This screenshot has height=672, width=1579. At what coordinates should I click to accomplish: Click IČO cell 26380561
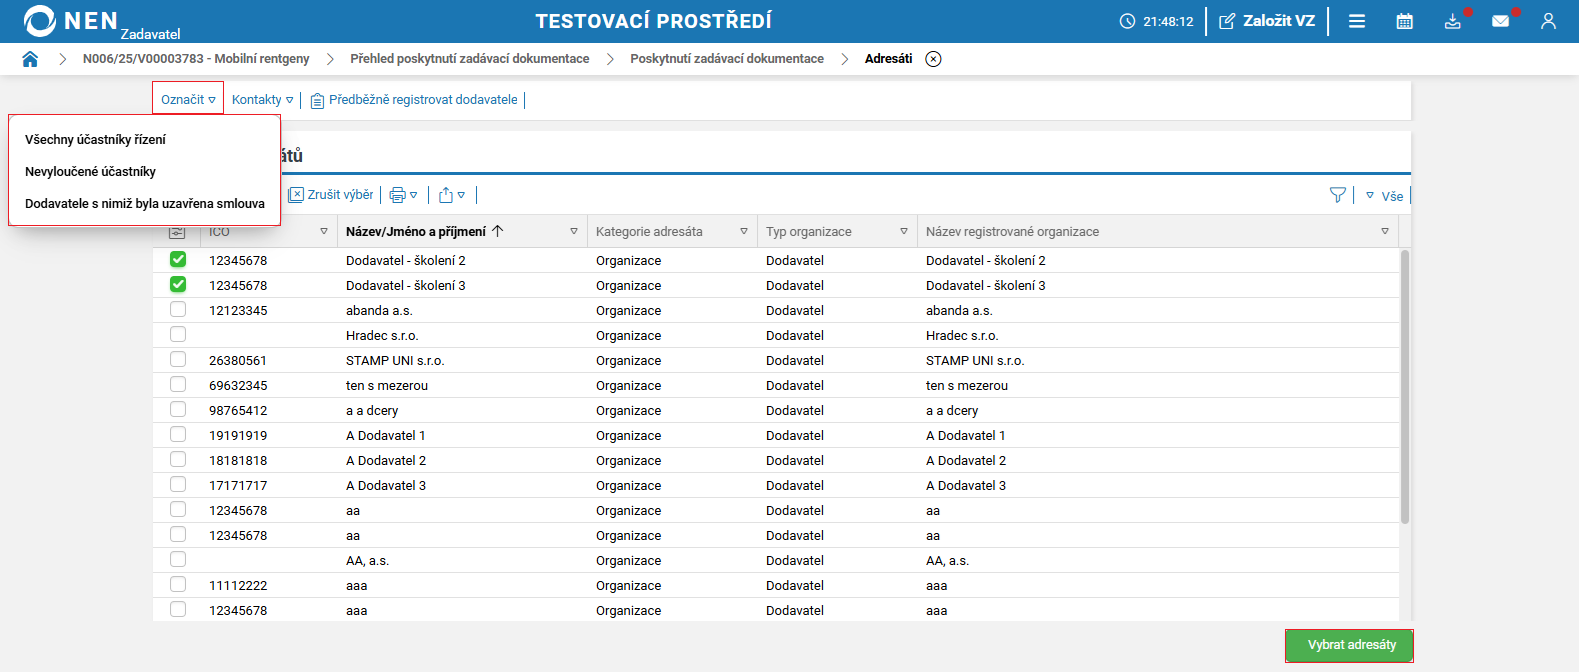point(238,360)
